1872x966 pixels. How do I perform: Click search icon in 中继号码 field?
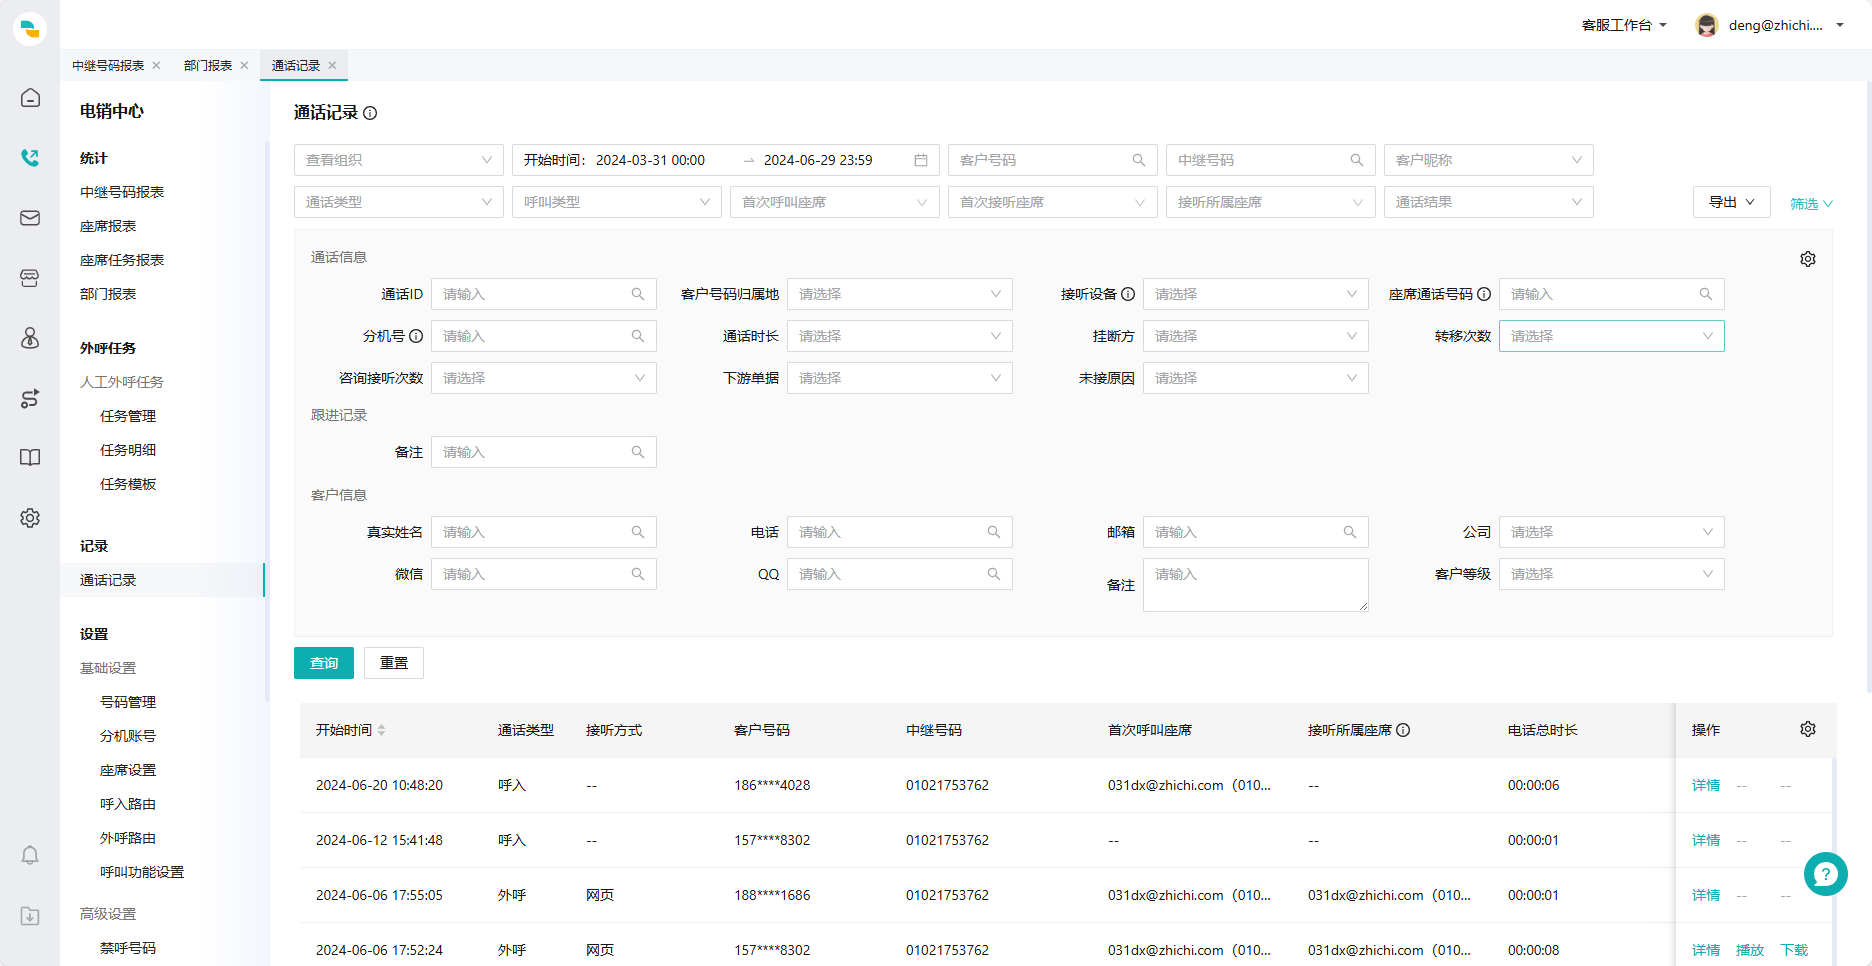[x=1357, y=160]
